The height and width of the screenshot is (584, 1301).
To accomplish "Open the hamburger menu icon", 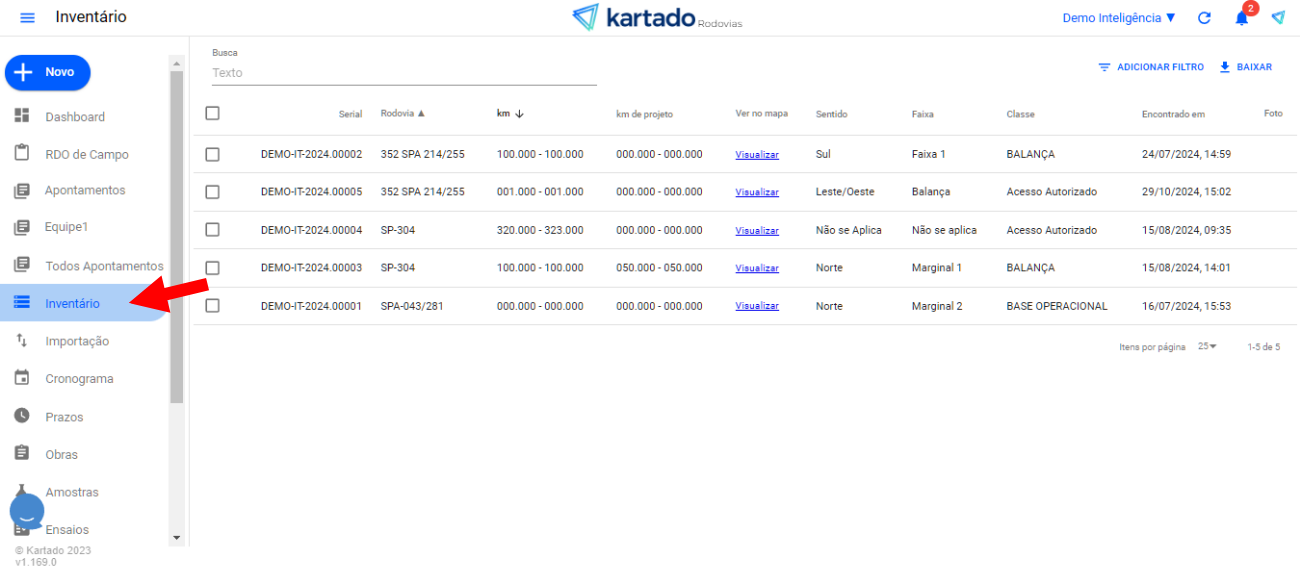I will tap(27, 18).
